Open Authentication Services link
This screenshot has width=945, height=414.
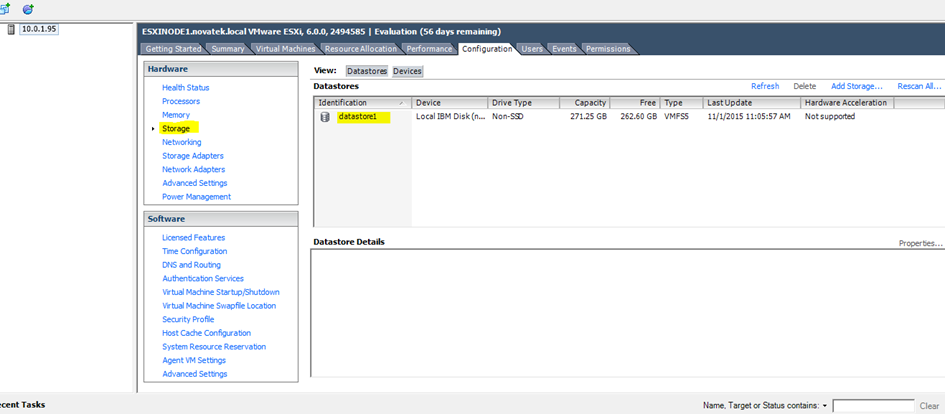pos(202,278)
